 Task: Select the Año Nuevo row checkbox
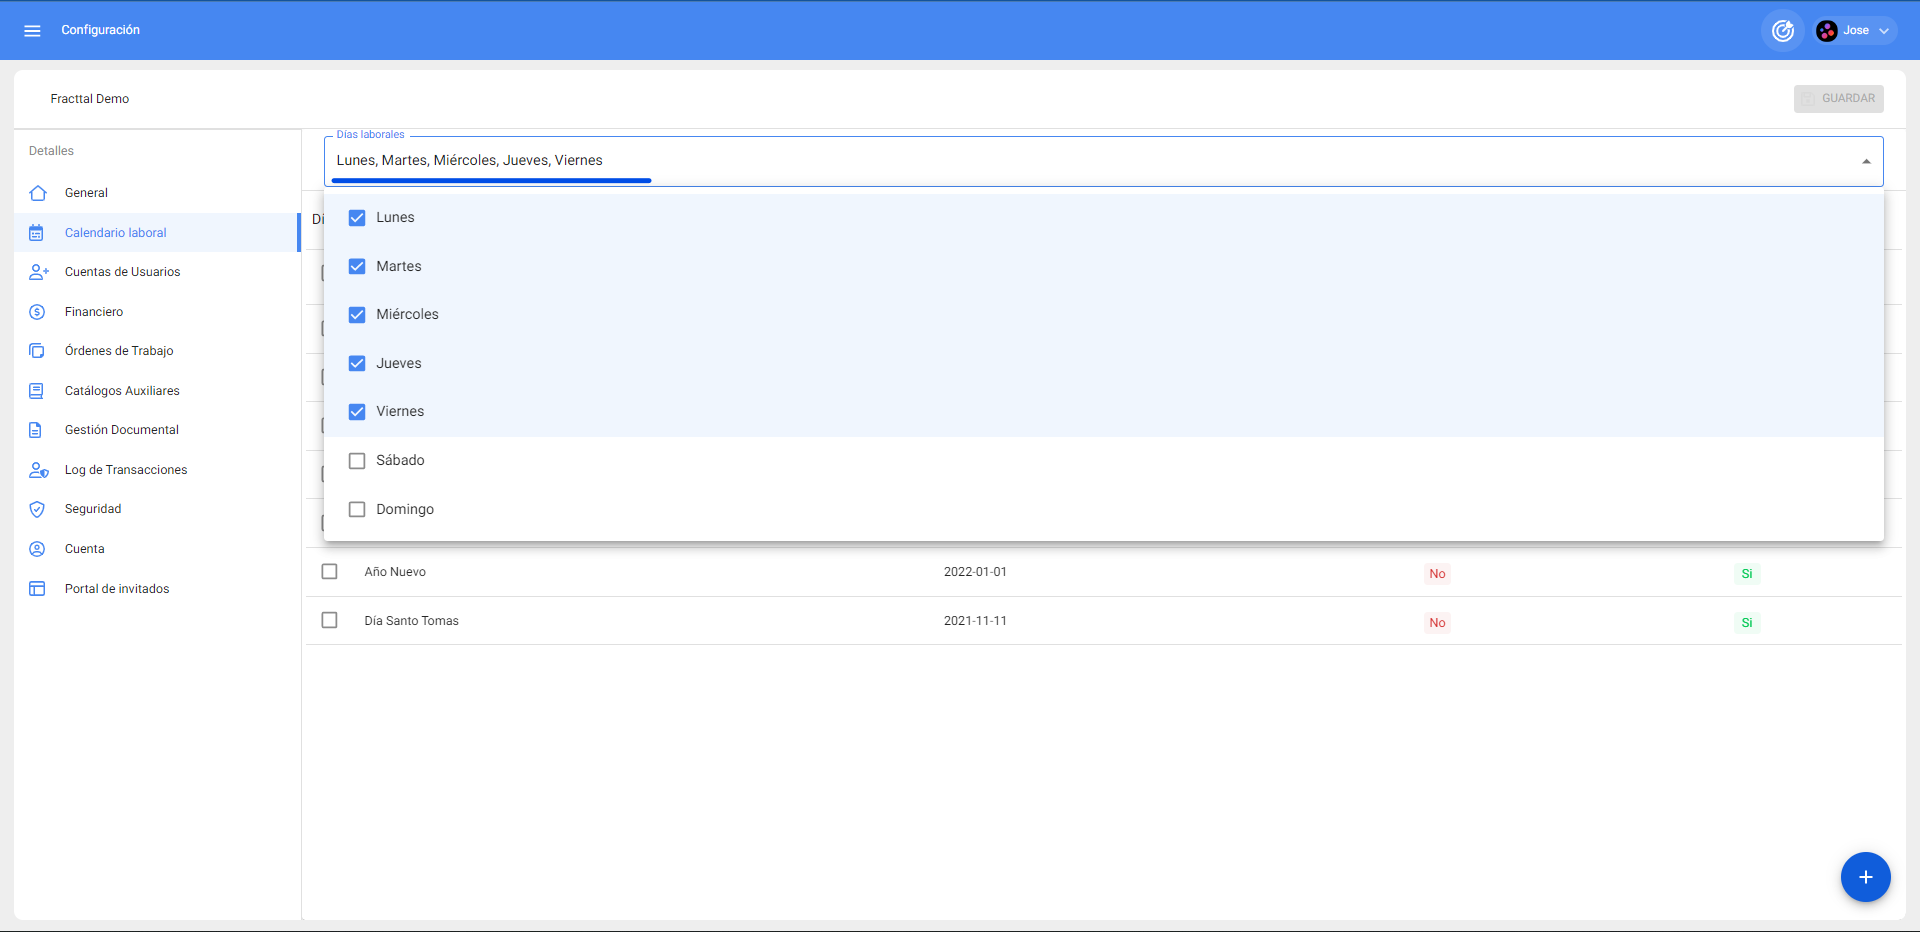pyautogui.click(x=329, y=572)
